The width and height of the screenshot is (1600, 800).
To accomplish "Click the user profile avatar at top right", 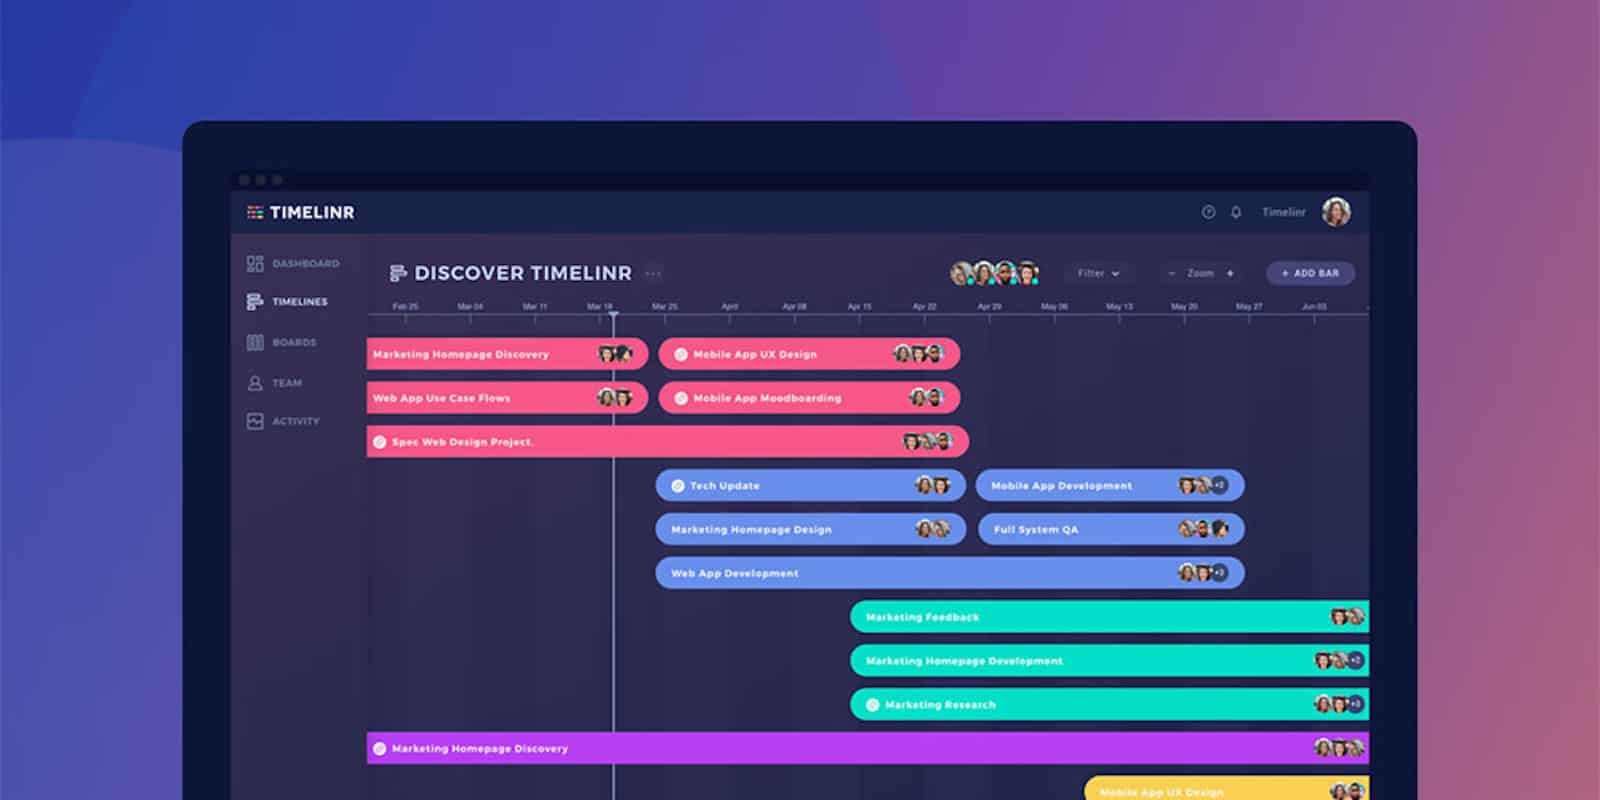I will (1336, 212).
